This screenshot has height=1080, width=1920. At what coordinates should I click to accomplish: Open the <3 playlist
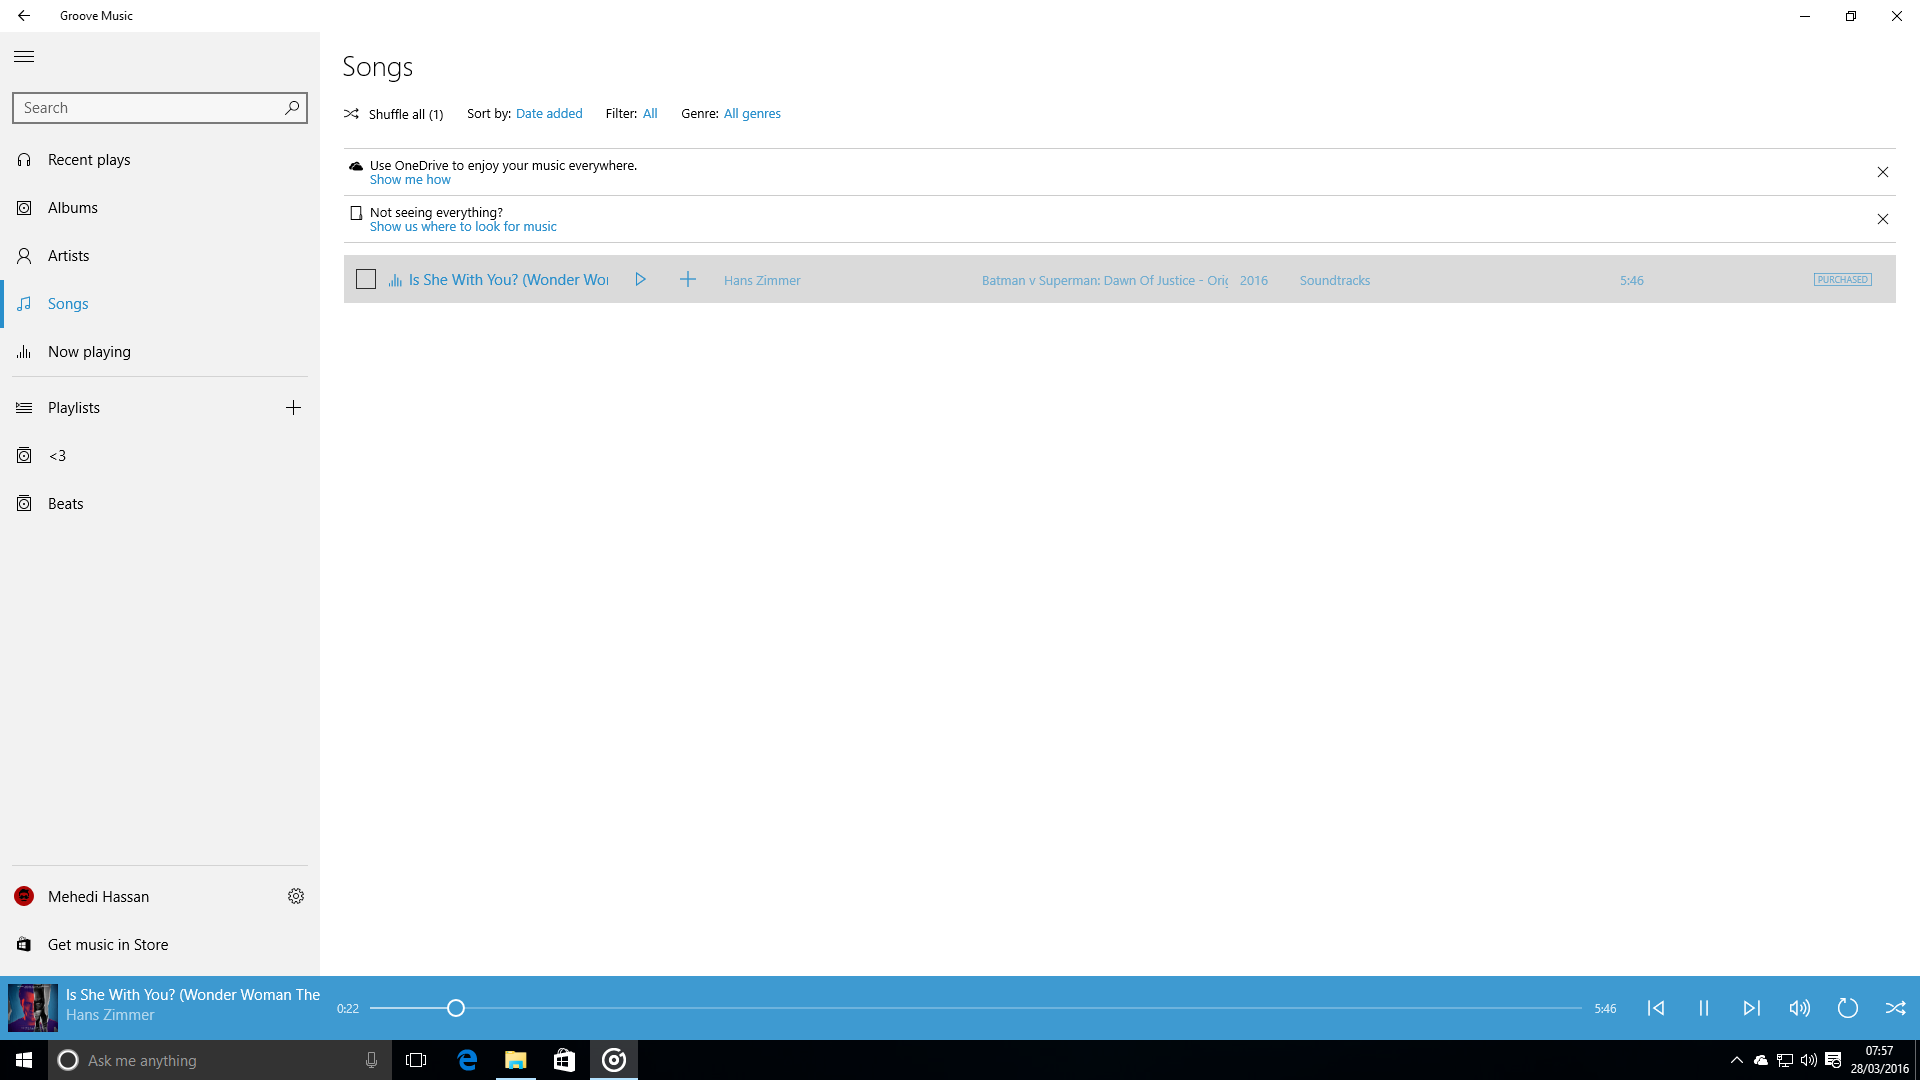pyautogui.click(x=160, y=456)
